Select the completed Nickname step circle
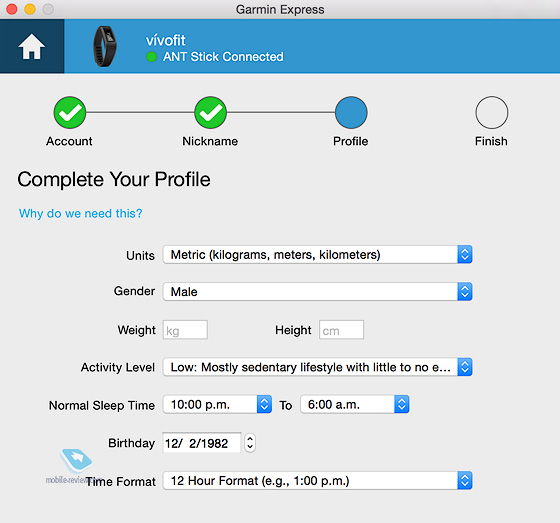The image size is (560, 523). coord(210,113)
